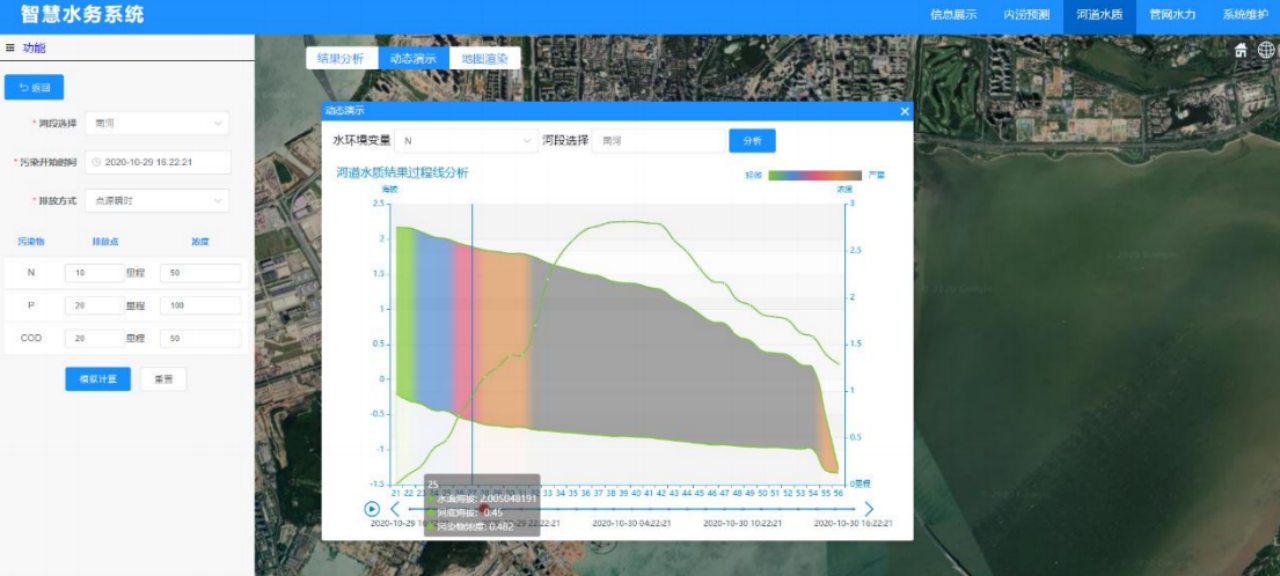Screen dimensions: 1280x576
Task: Click the N row discharge point field
Action: [94, 273]
